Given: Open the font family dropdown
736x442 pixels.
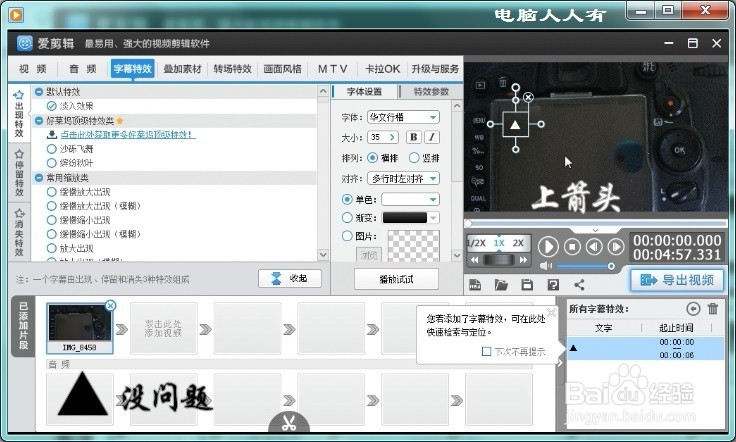Looking at the screenshot, I should (403, 117).
